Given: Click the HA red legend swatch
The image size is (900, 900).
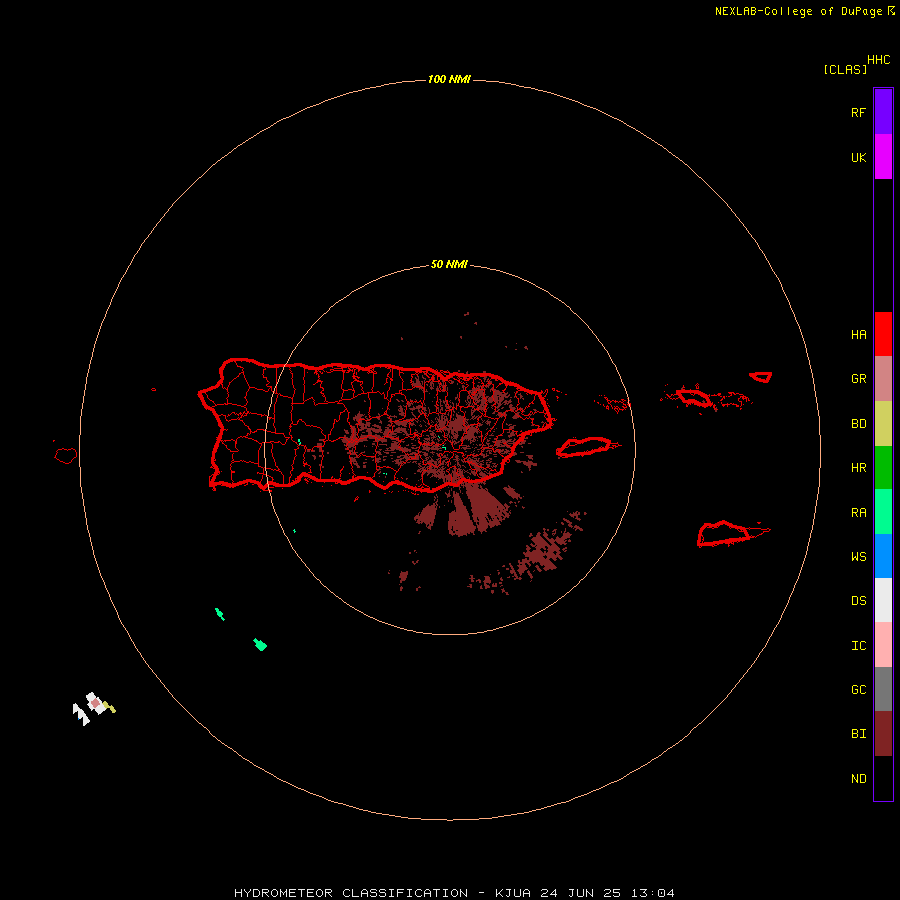Looking at the screenshot, I should 883,334.
